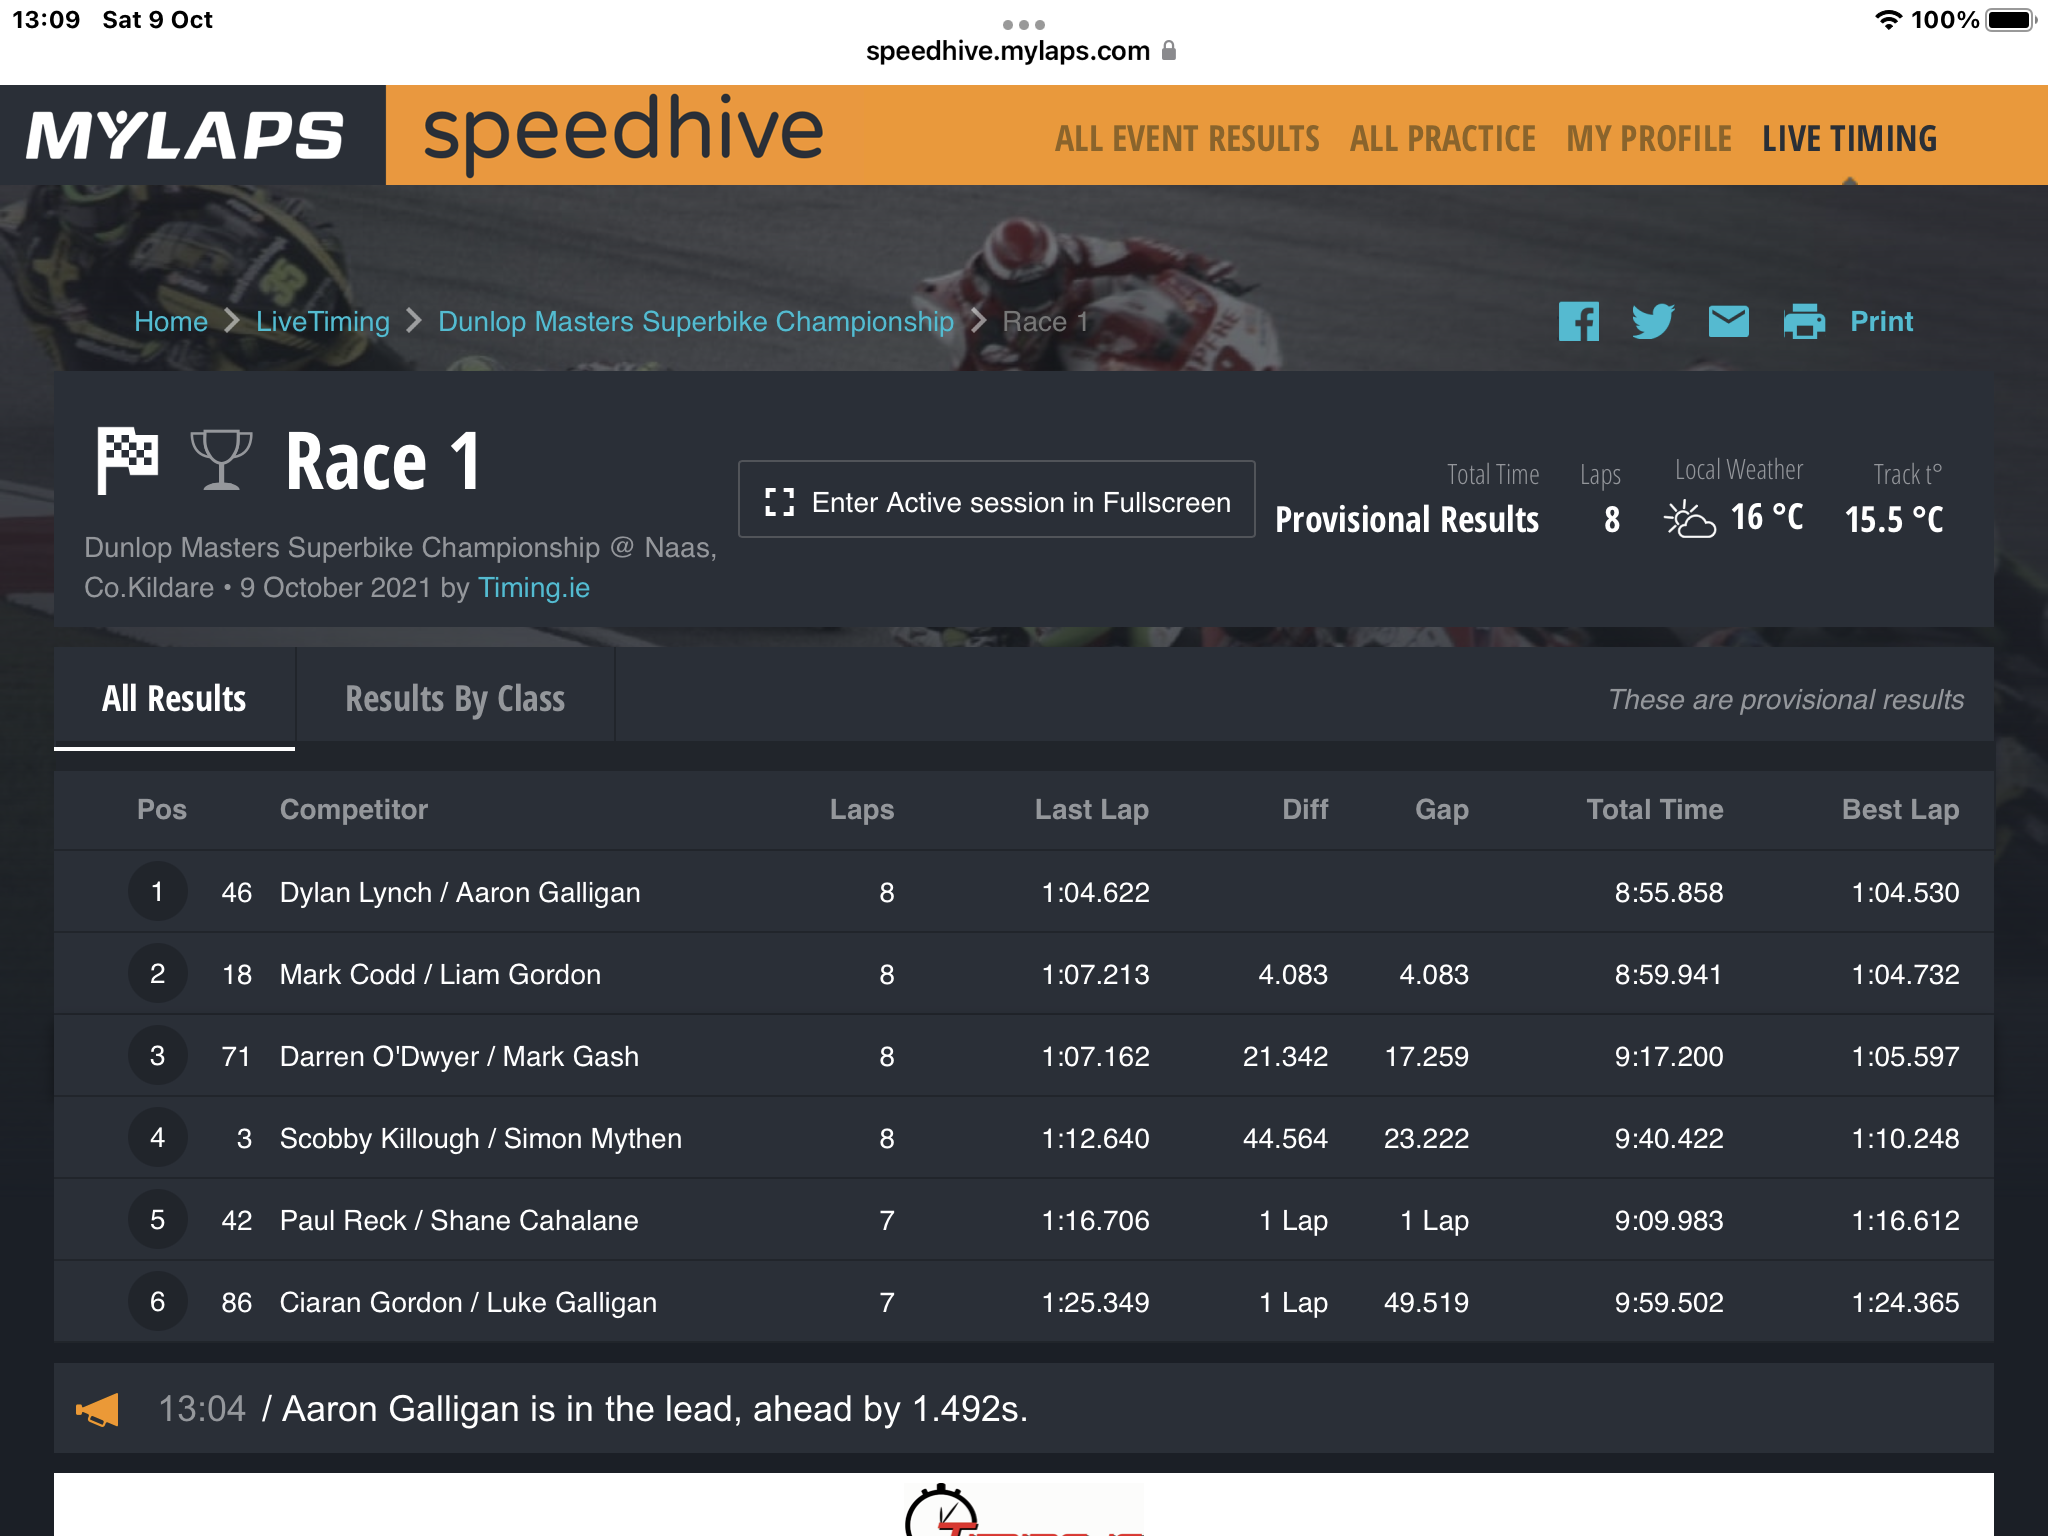
Task: Click the fullscreen brackets icon
Action: (779, 502)
